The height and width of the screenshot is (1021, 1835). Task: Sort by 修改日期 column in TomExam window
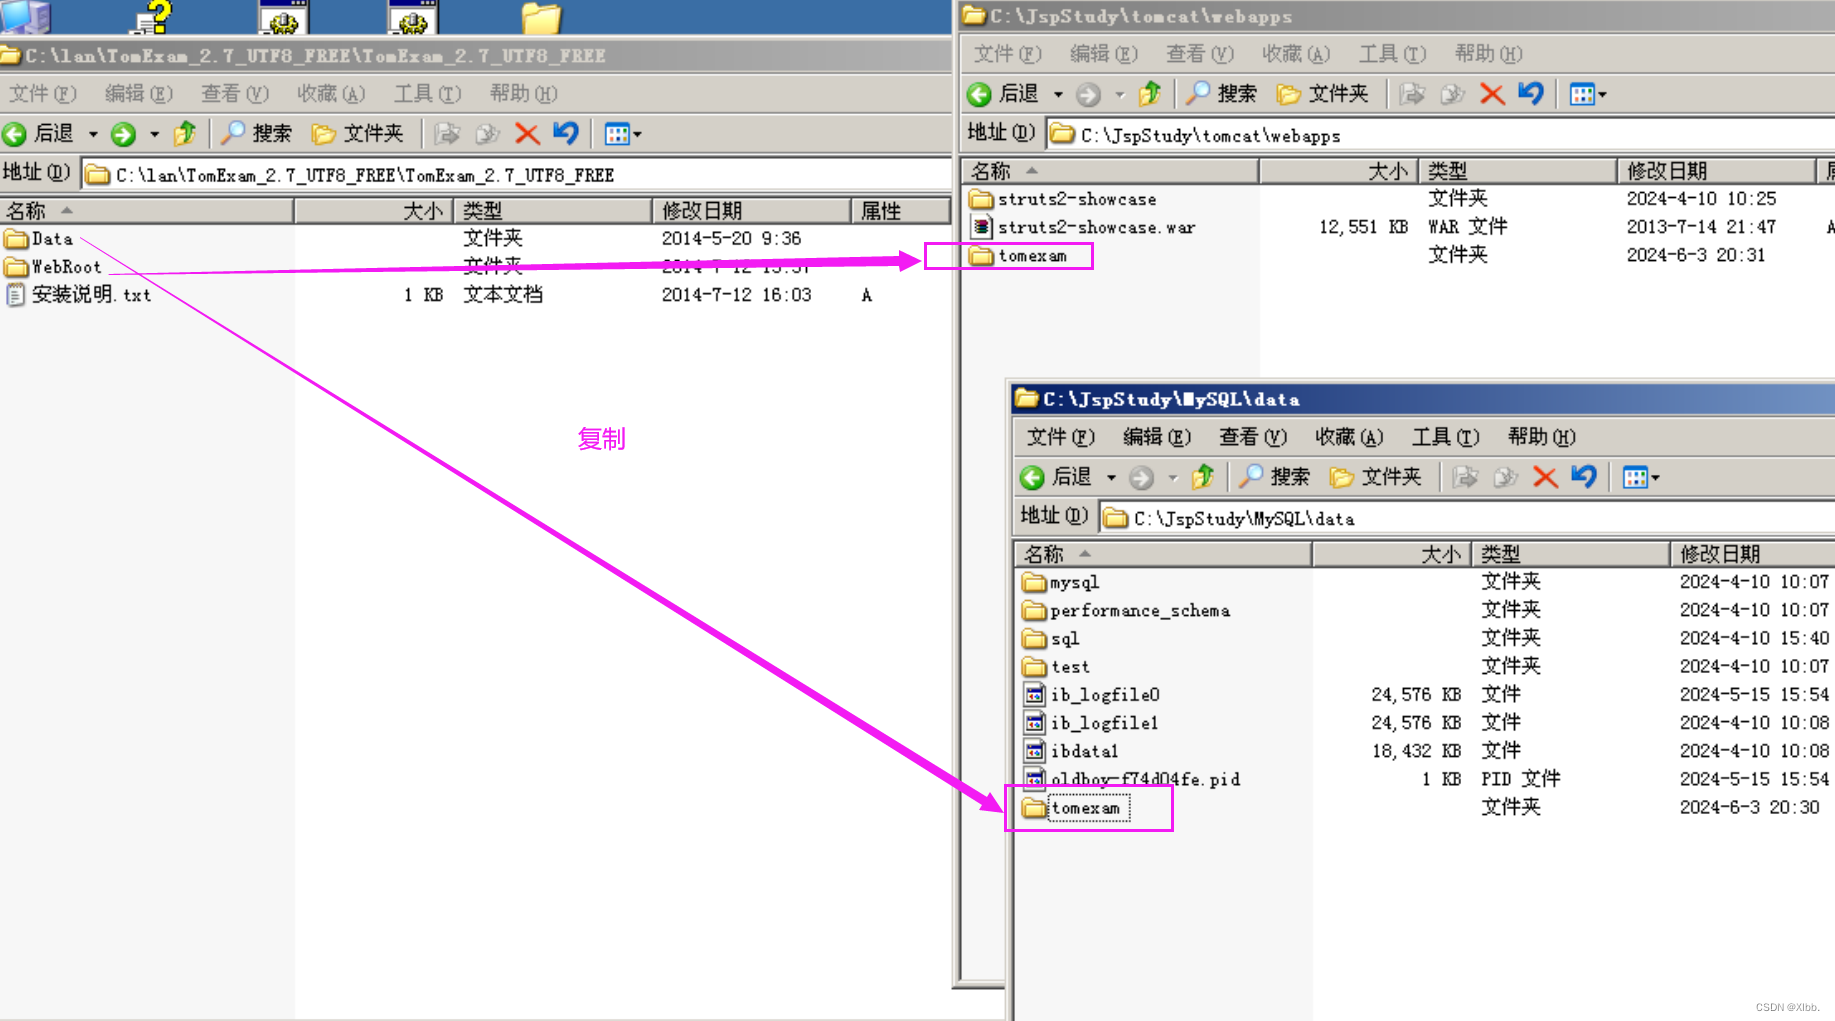pos(752,211)
